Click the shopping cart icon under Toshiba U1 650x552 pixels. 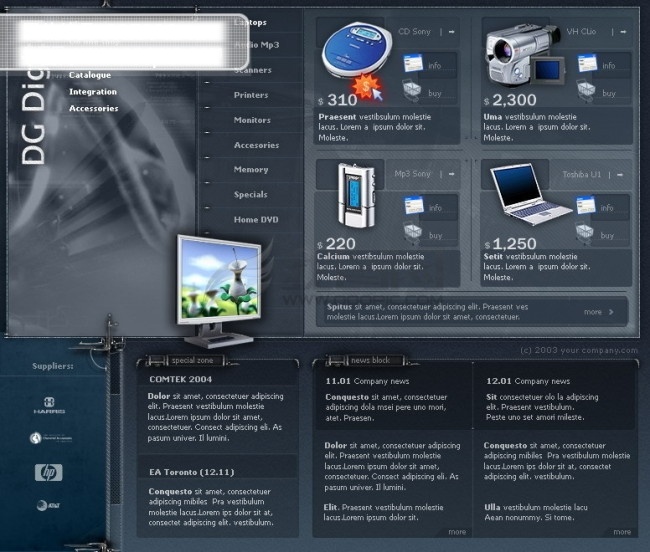click(585, 232)
